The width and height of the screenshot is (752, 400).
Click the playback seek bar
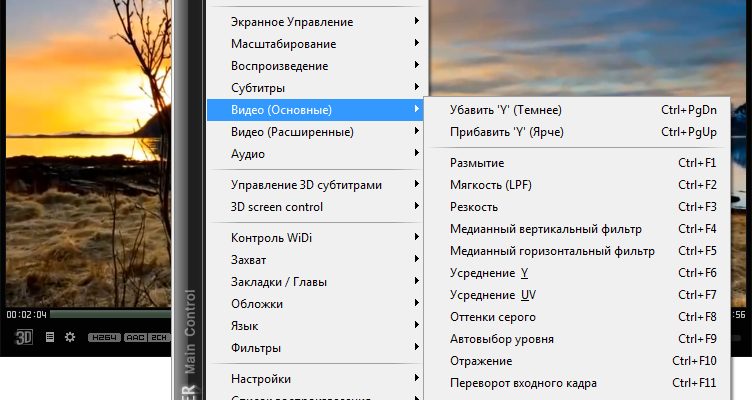click(x=111, y=315)
